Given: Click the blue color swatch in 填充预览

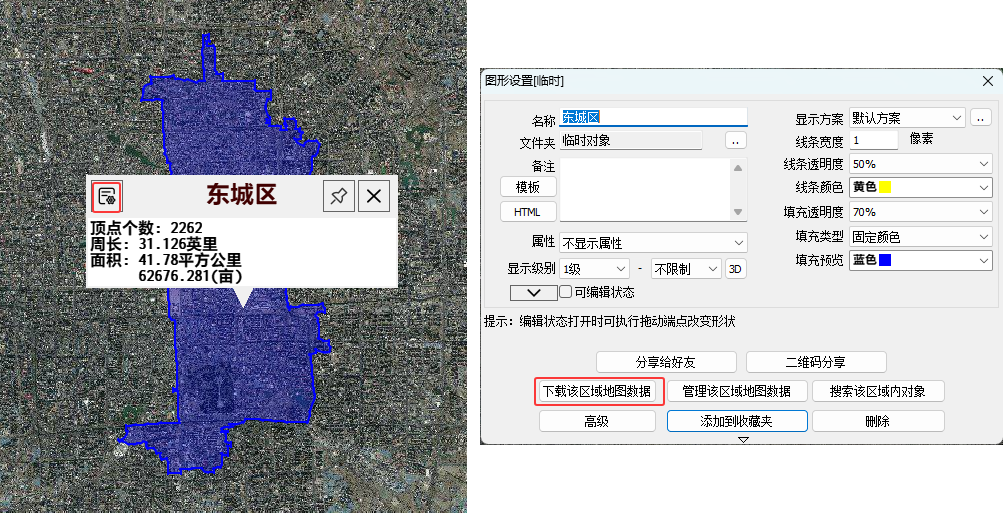Looking at the screenshot, I should pyautogui.click(x=885, y=260).
